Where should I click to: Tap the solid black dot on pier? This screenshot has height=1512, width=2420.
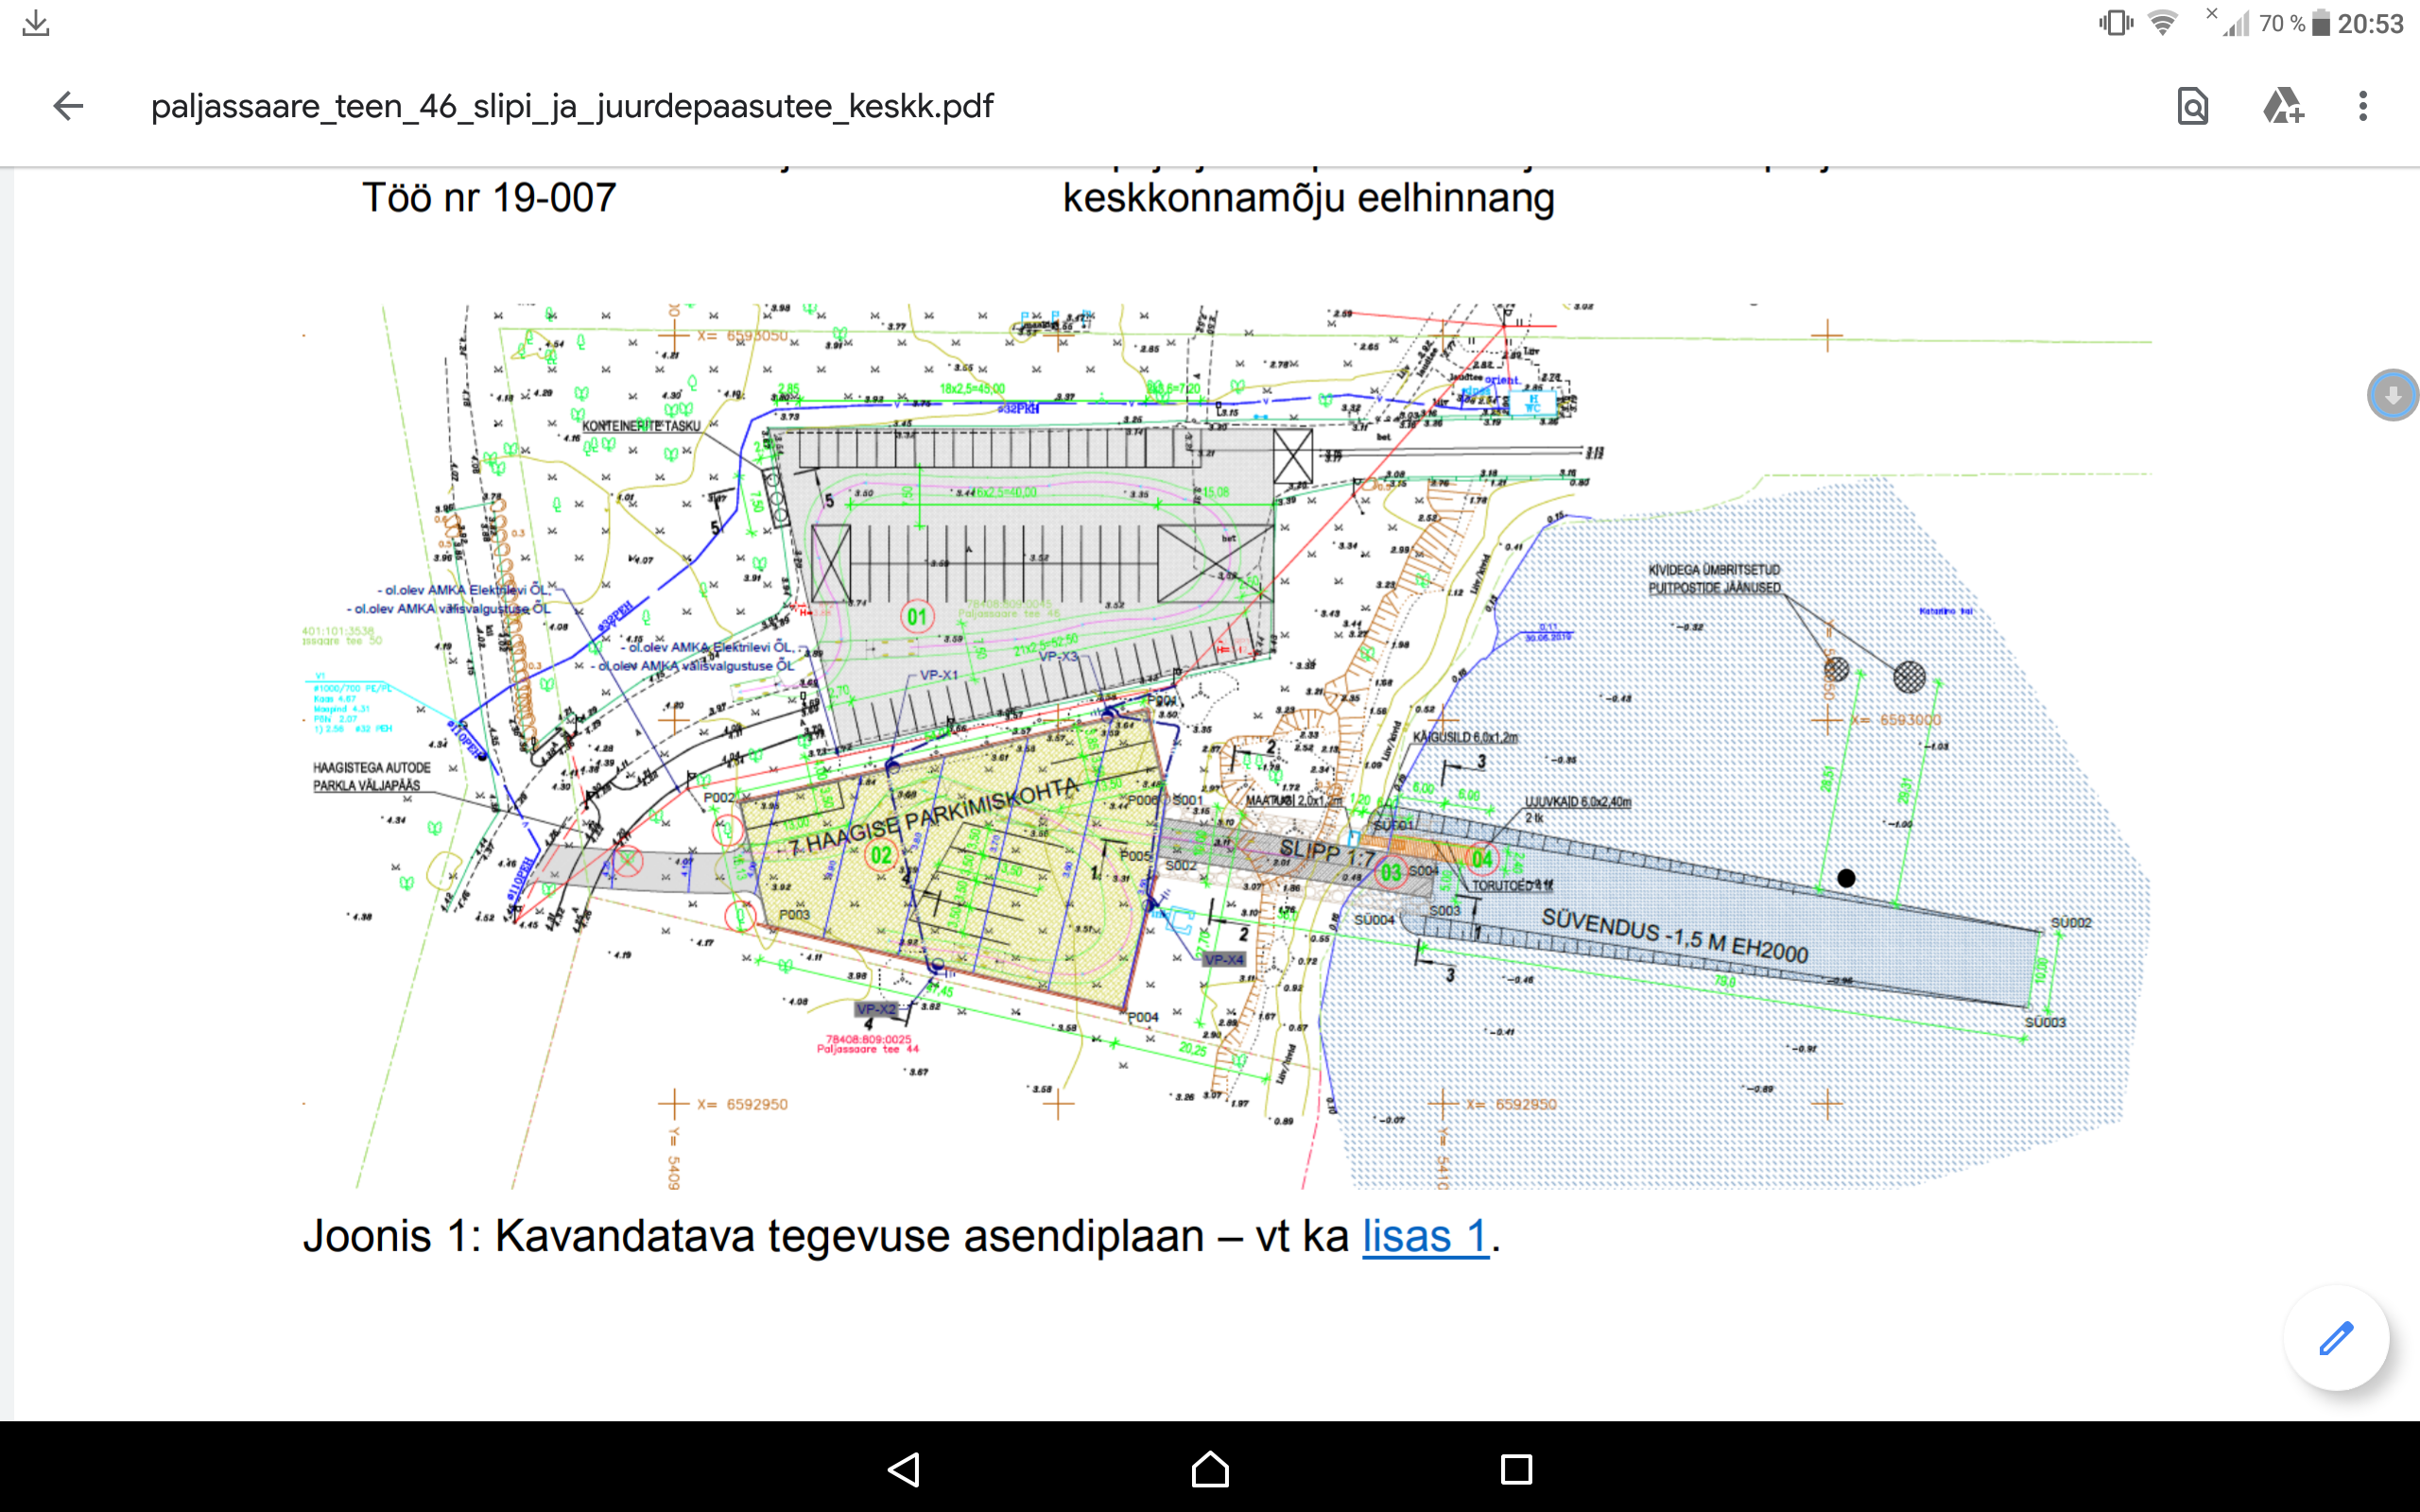click(1846, 878)
